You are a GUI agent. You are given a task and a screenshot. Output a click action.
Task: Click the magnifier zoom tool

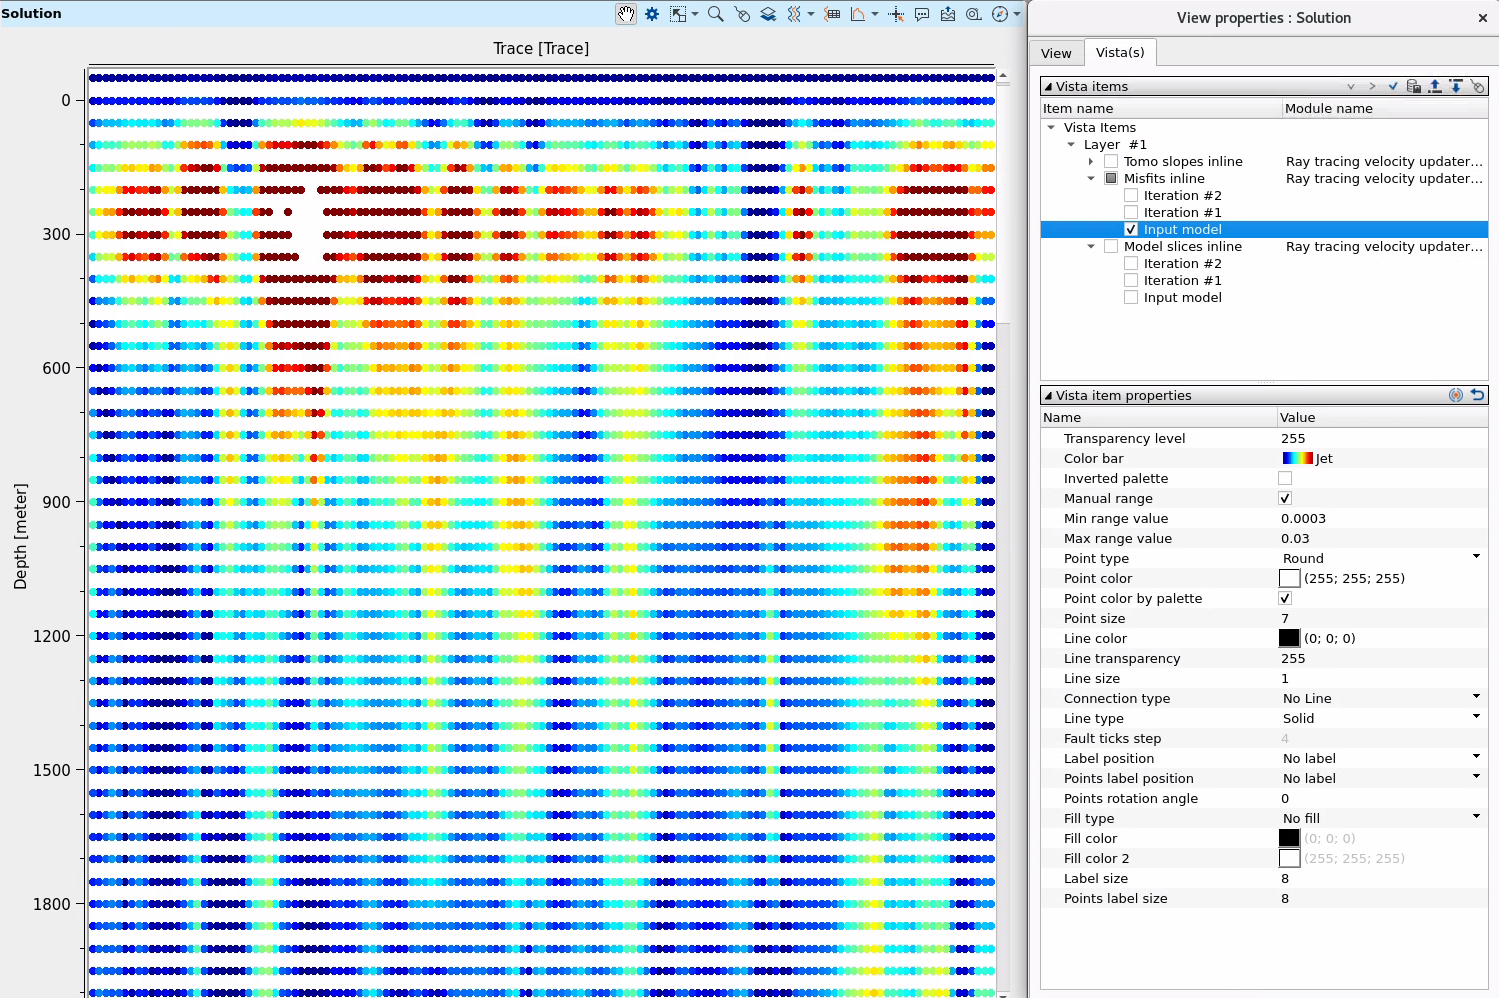coord(716,14)
